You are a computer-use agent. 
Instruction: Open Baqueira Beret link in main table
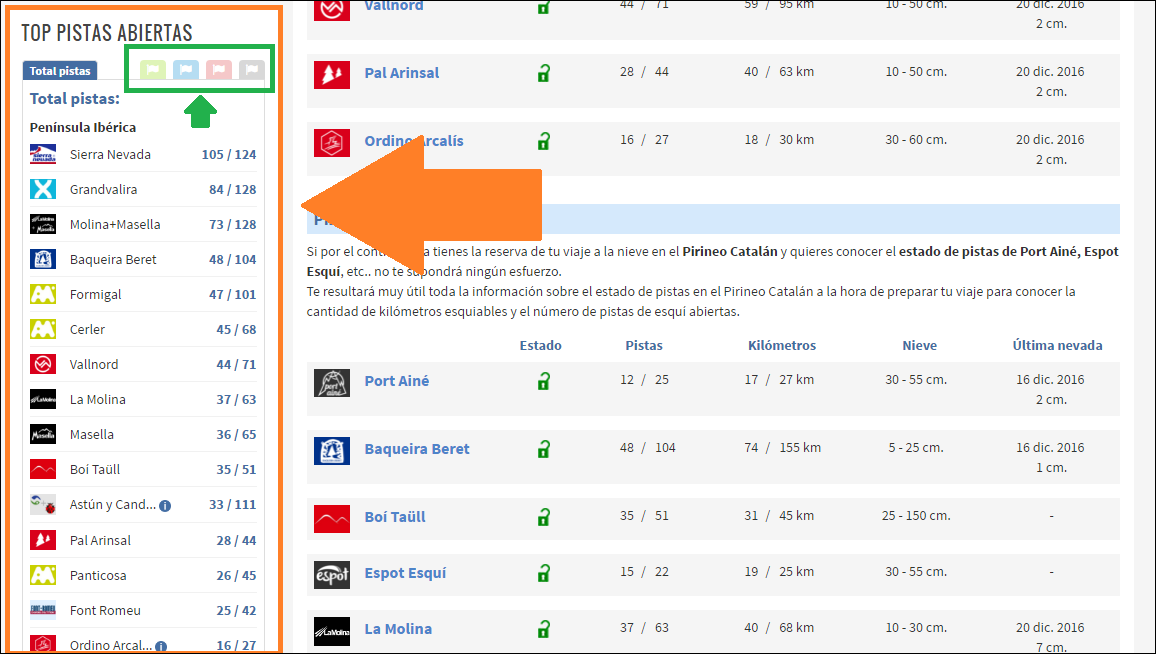[417, 449]
